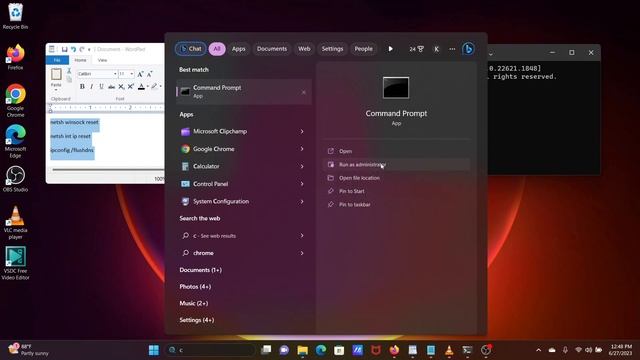This screenshot has width=640, height=360.
Task: Choose Run as administrator
Action: [396, 164]
